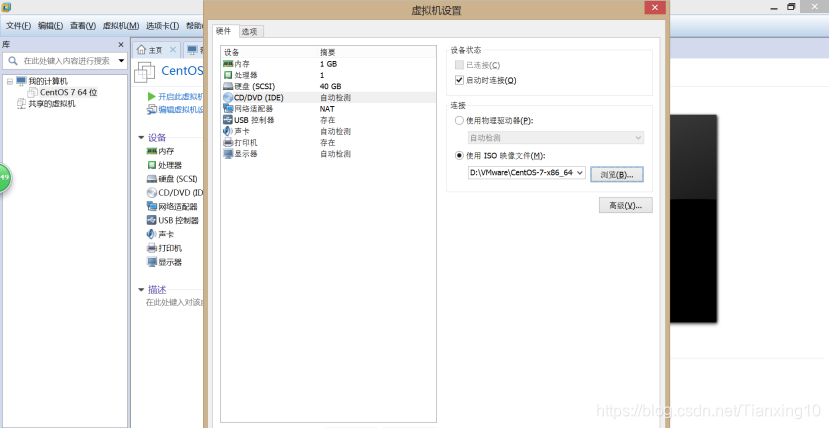Viewport: 830px width, 429px height.
Task: Switch to the 主页 tab in the main window
Action: 156,50
